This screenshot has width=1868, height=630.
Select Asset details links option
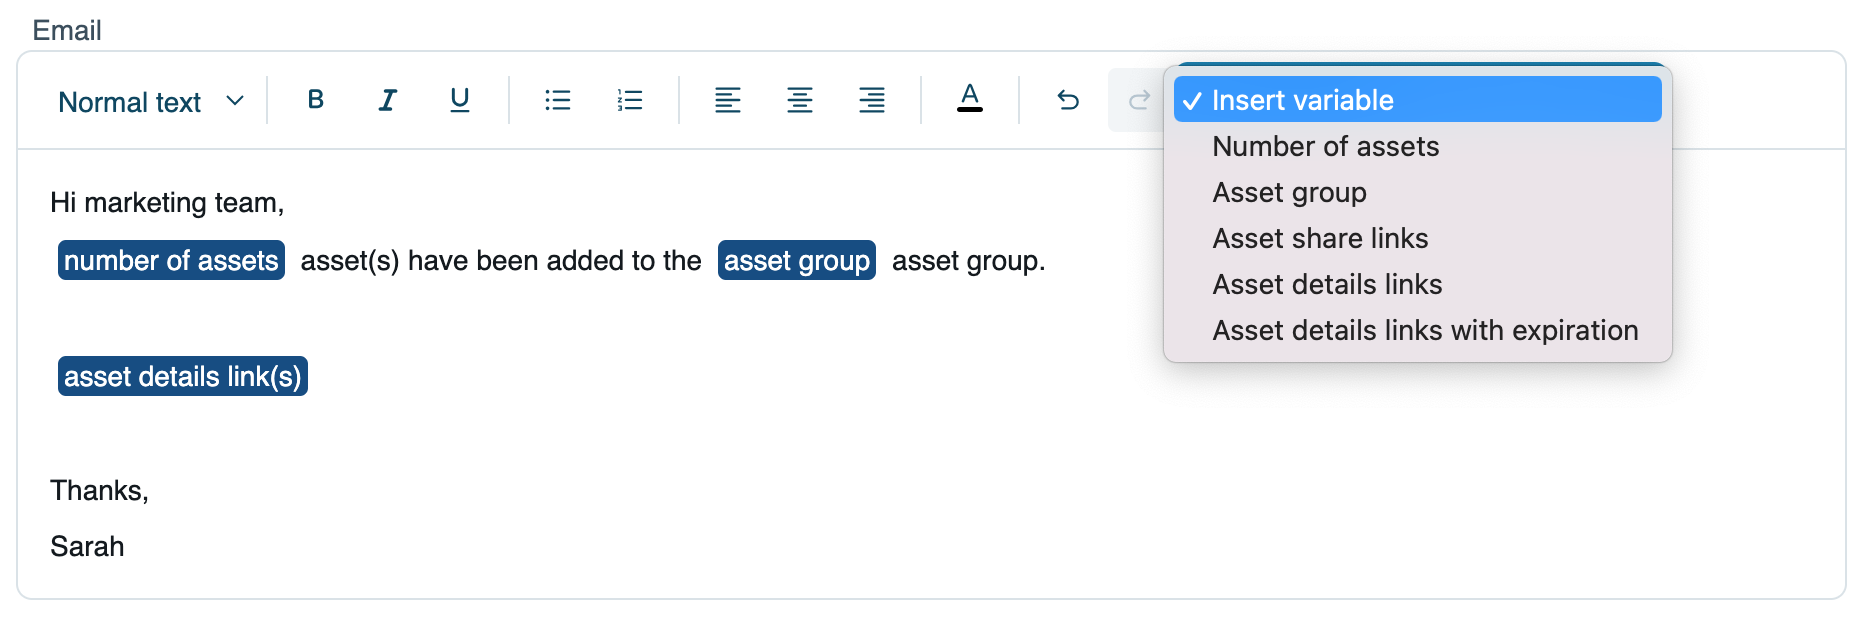[x=1327, y=285]
